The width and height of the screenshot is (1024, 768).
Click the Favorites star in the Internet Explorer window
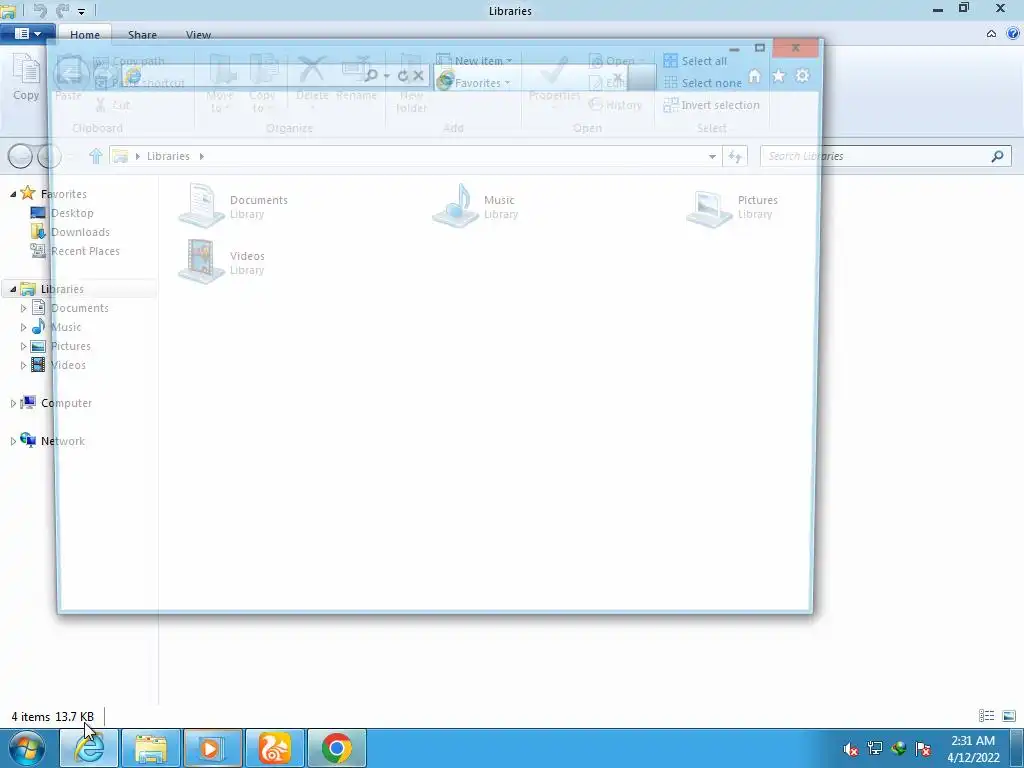coord(778,76)
